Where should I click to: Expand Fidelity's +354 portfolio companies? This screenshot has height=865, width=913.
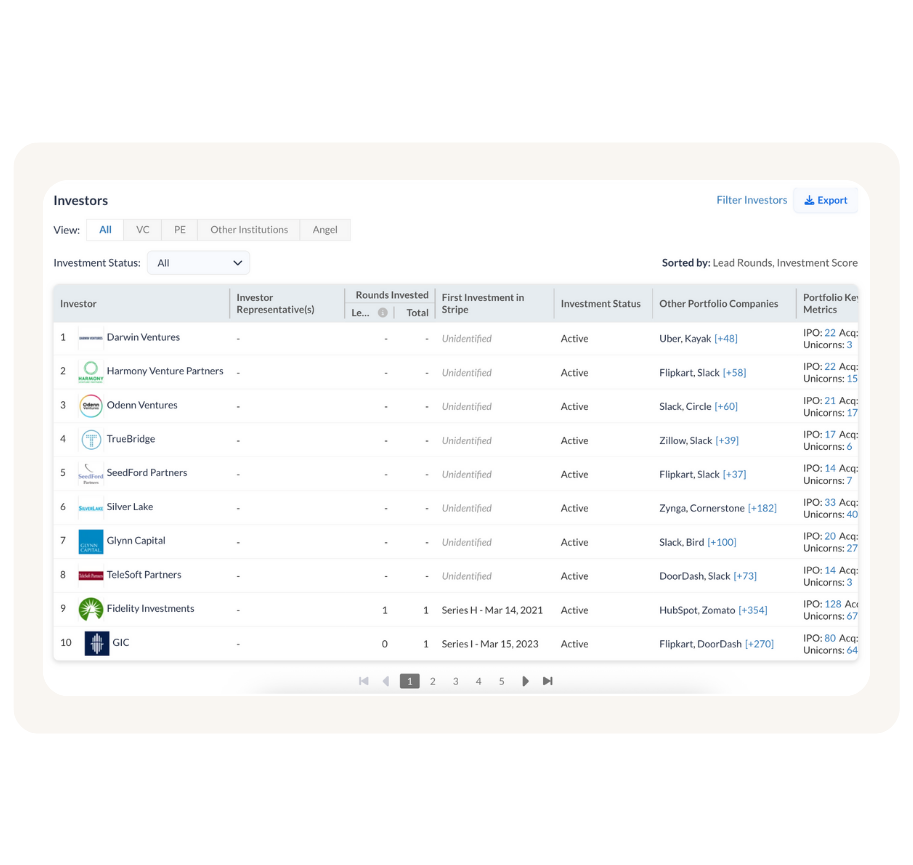tap(753, 610)
